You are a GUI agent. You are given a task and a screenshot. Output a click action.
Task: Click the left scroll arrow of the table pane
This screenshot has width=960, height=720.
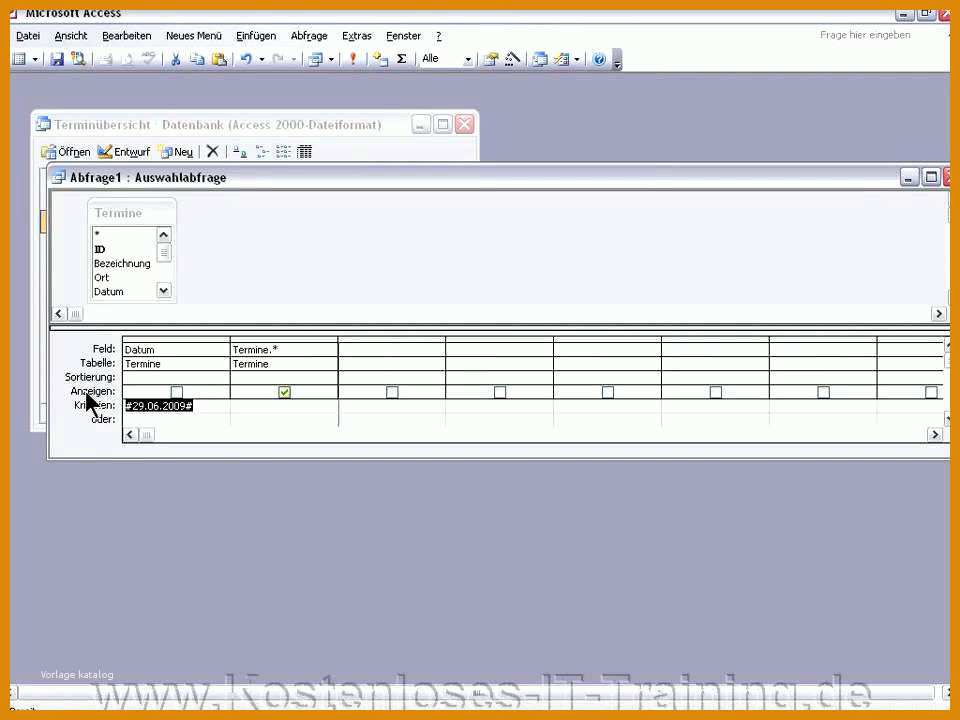59,314
